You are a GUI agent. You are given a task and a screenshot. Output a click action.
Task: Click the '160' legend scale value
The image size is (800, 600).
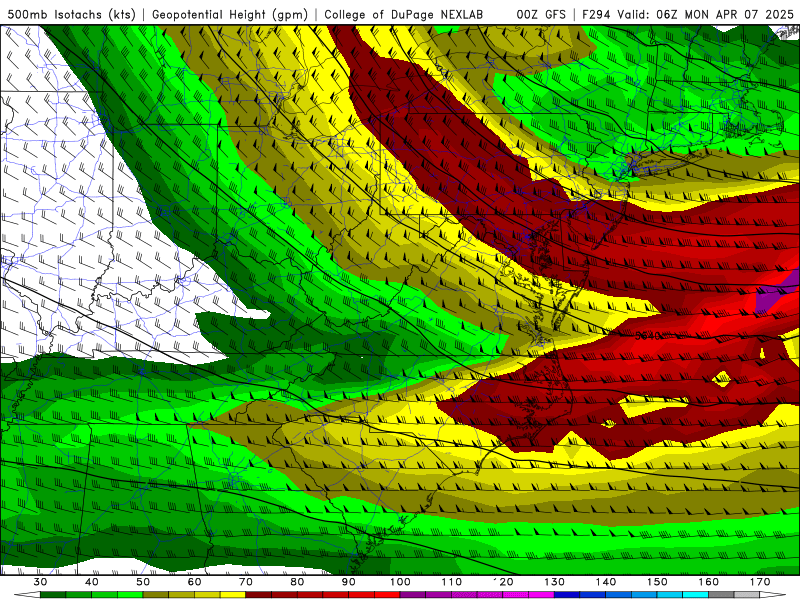tap(709, 582)
